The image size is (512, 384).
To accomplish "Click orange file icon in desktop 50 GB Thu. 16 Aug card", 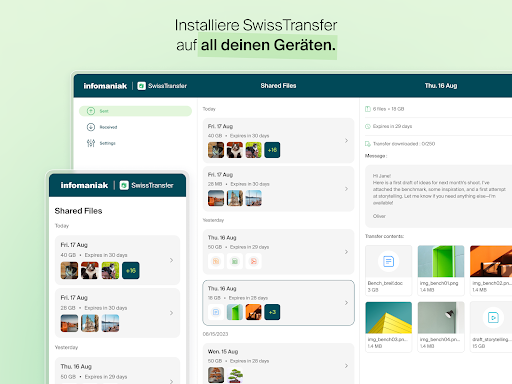I will (216, 261).
